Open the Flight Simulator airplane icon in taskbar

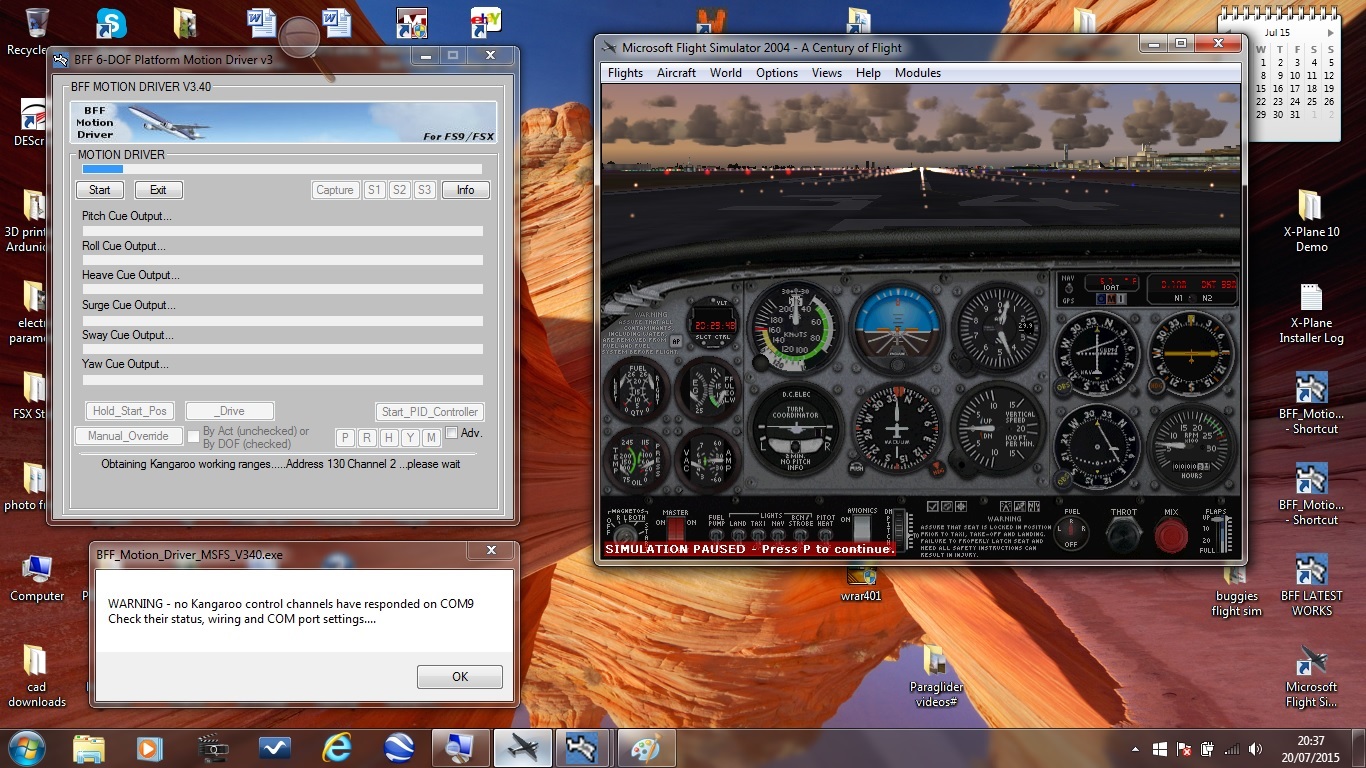click(x=523, y=747)
